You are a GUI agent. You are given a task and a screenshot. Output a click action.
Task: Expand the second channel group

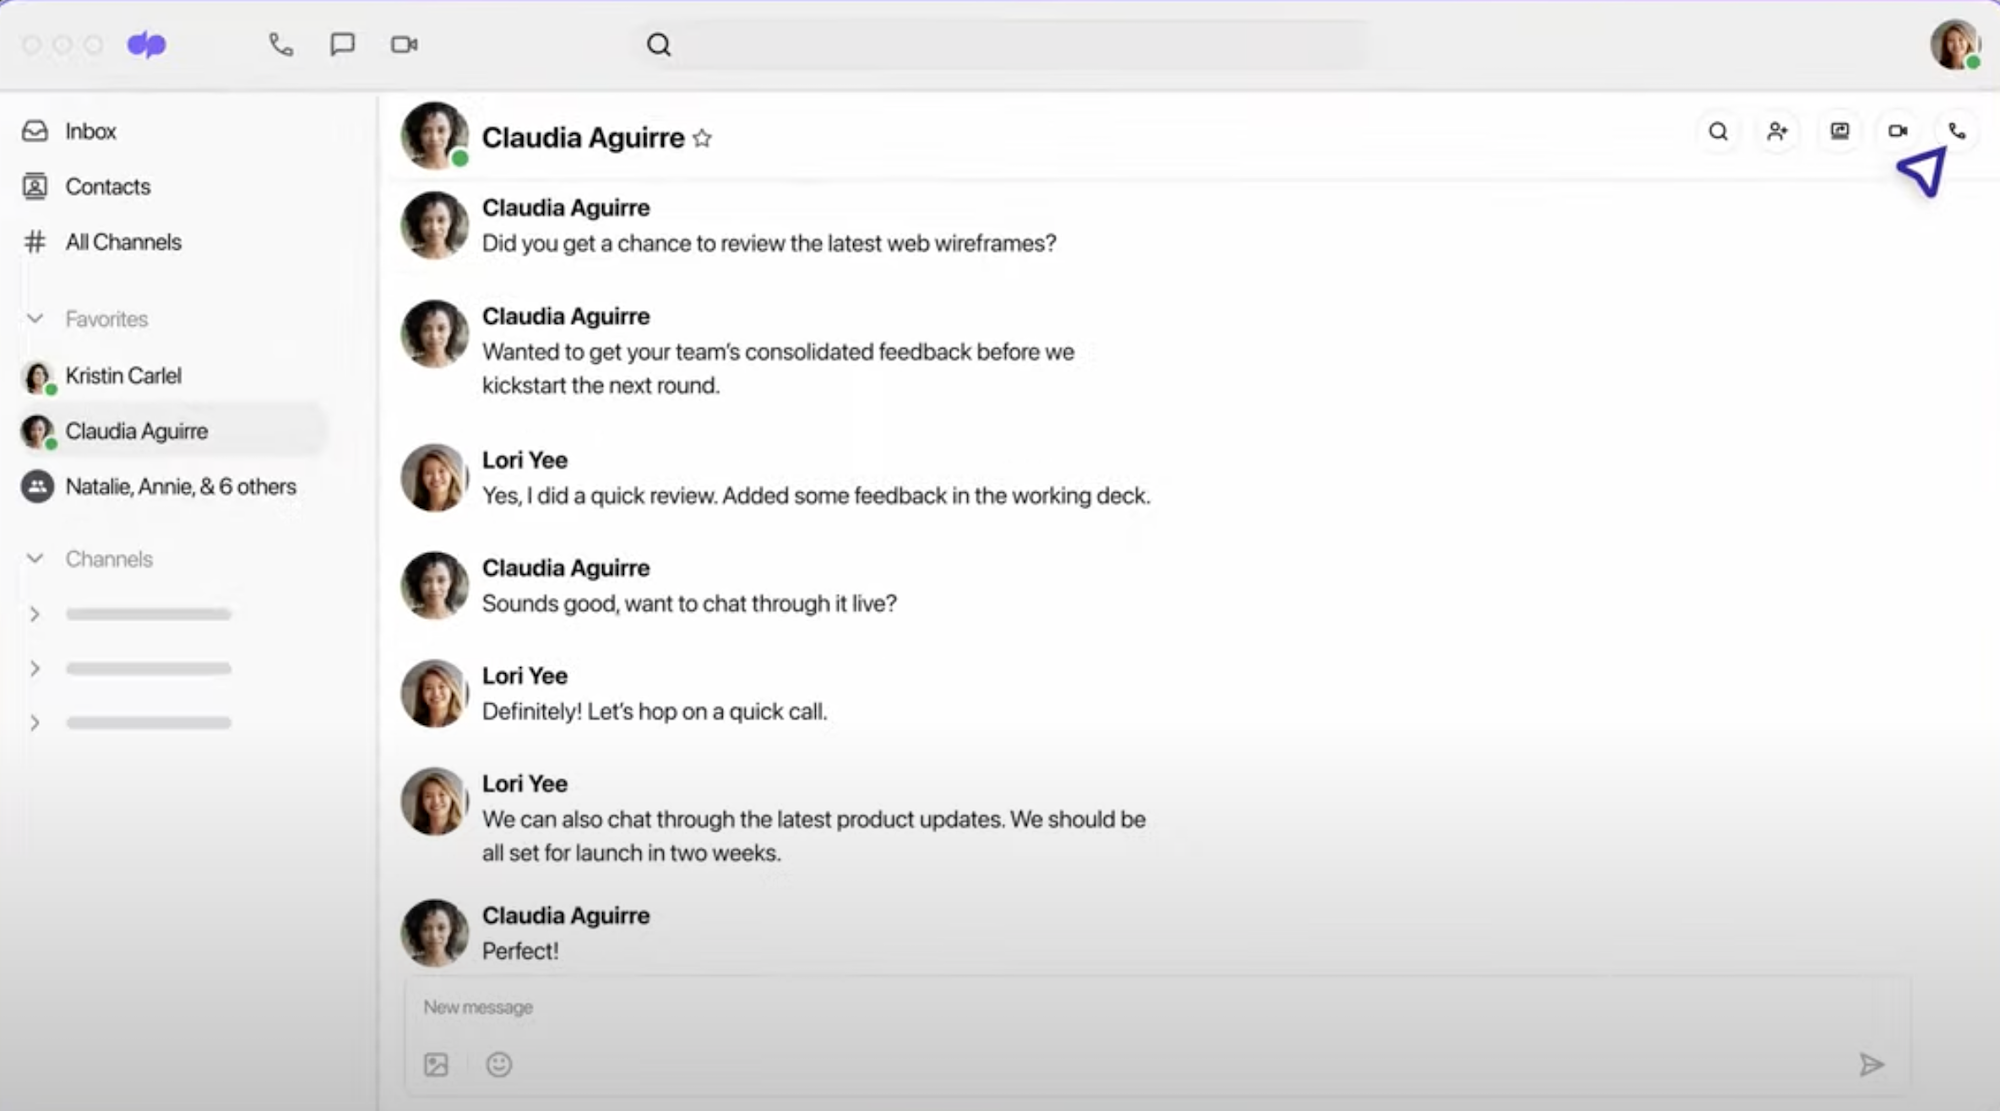tap(35, 668)
